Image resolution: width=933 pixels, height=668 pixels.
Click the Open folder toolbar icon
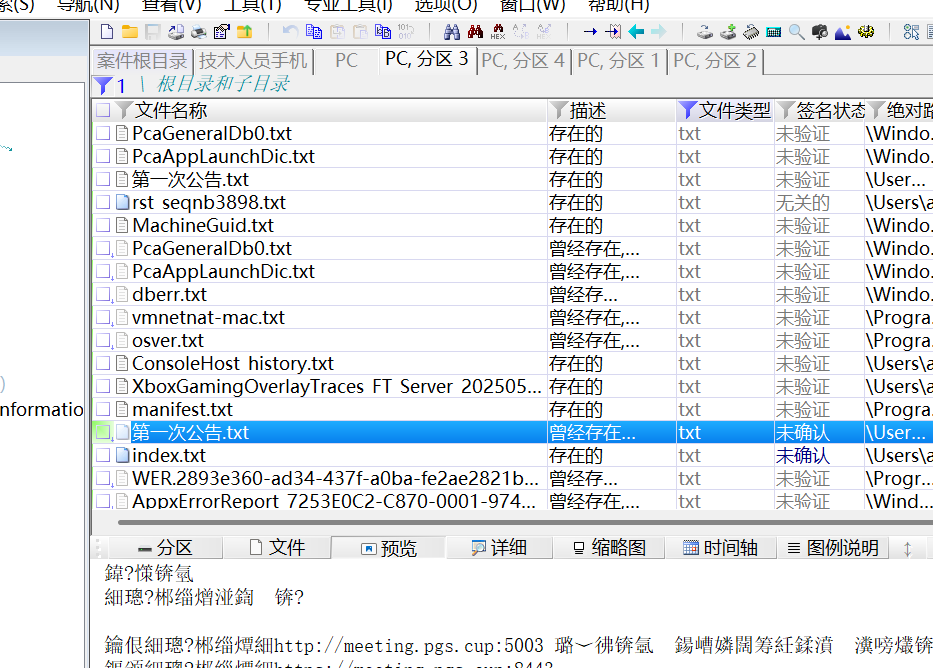[130, 32]
